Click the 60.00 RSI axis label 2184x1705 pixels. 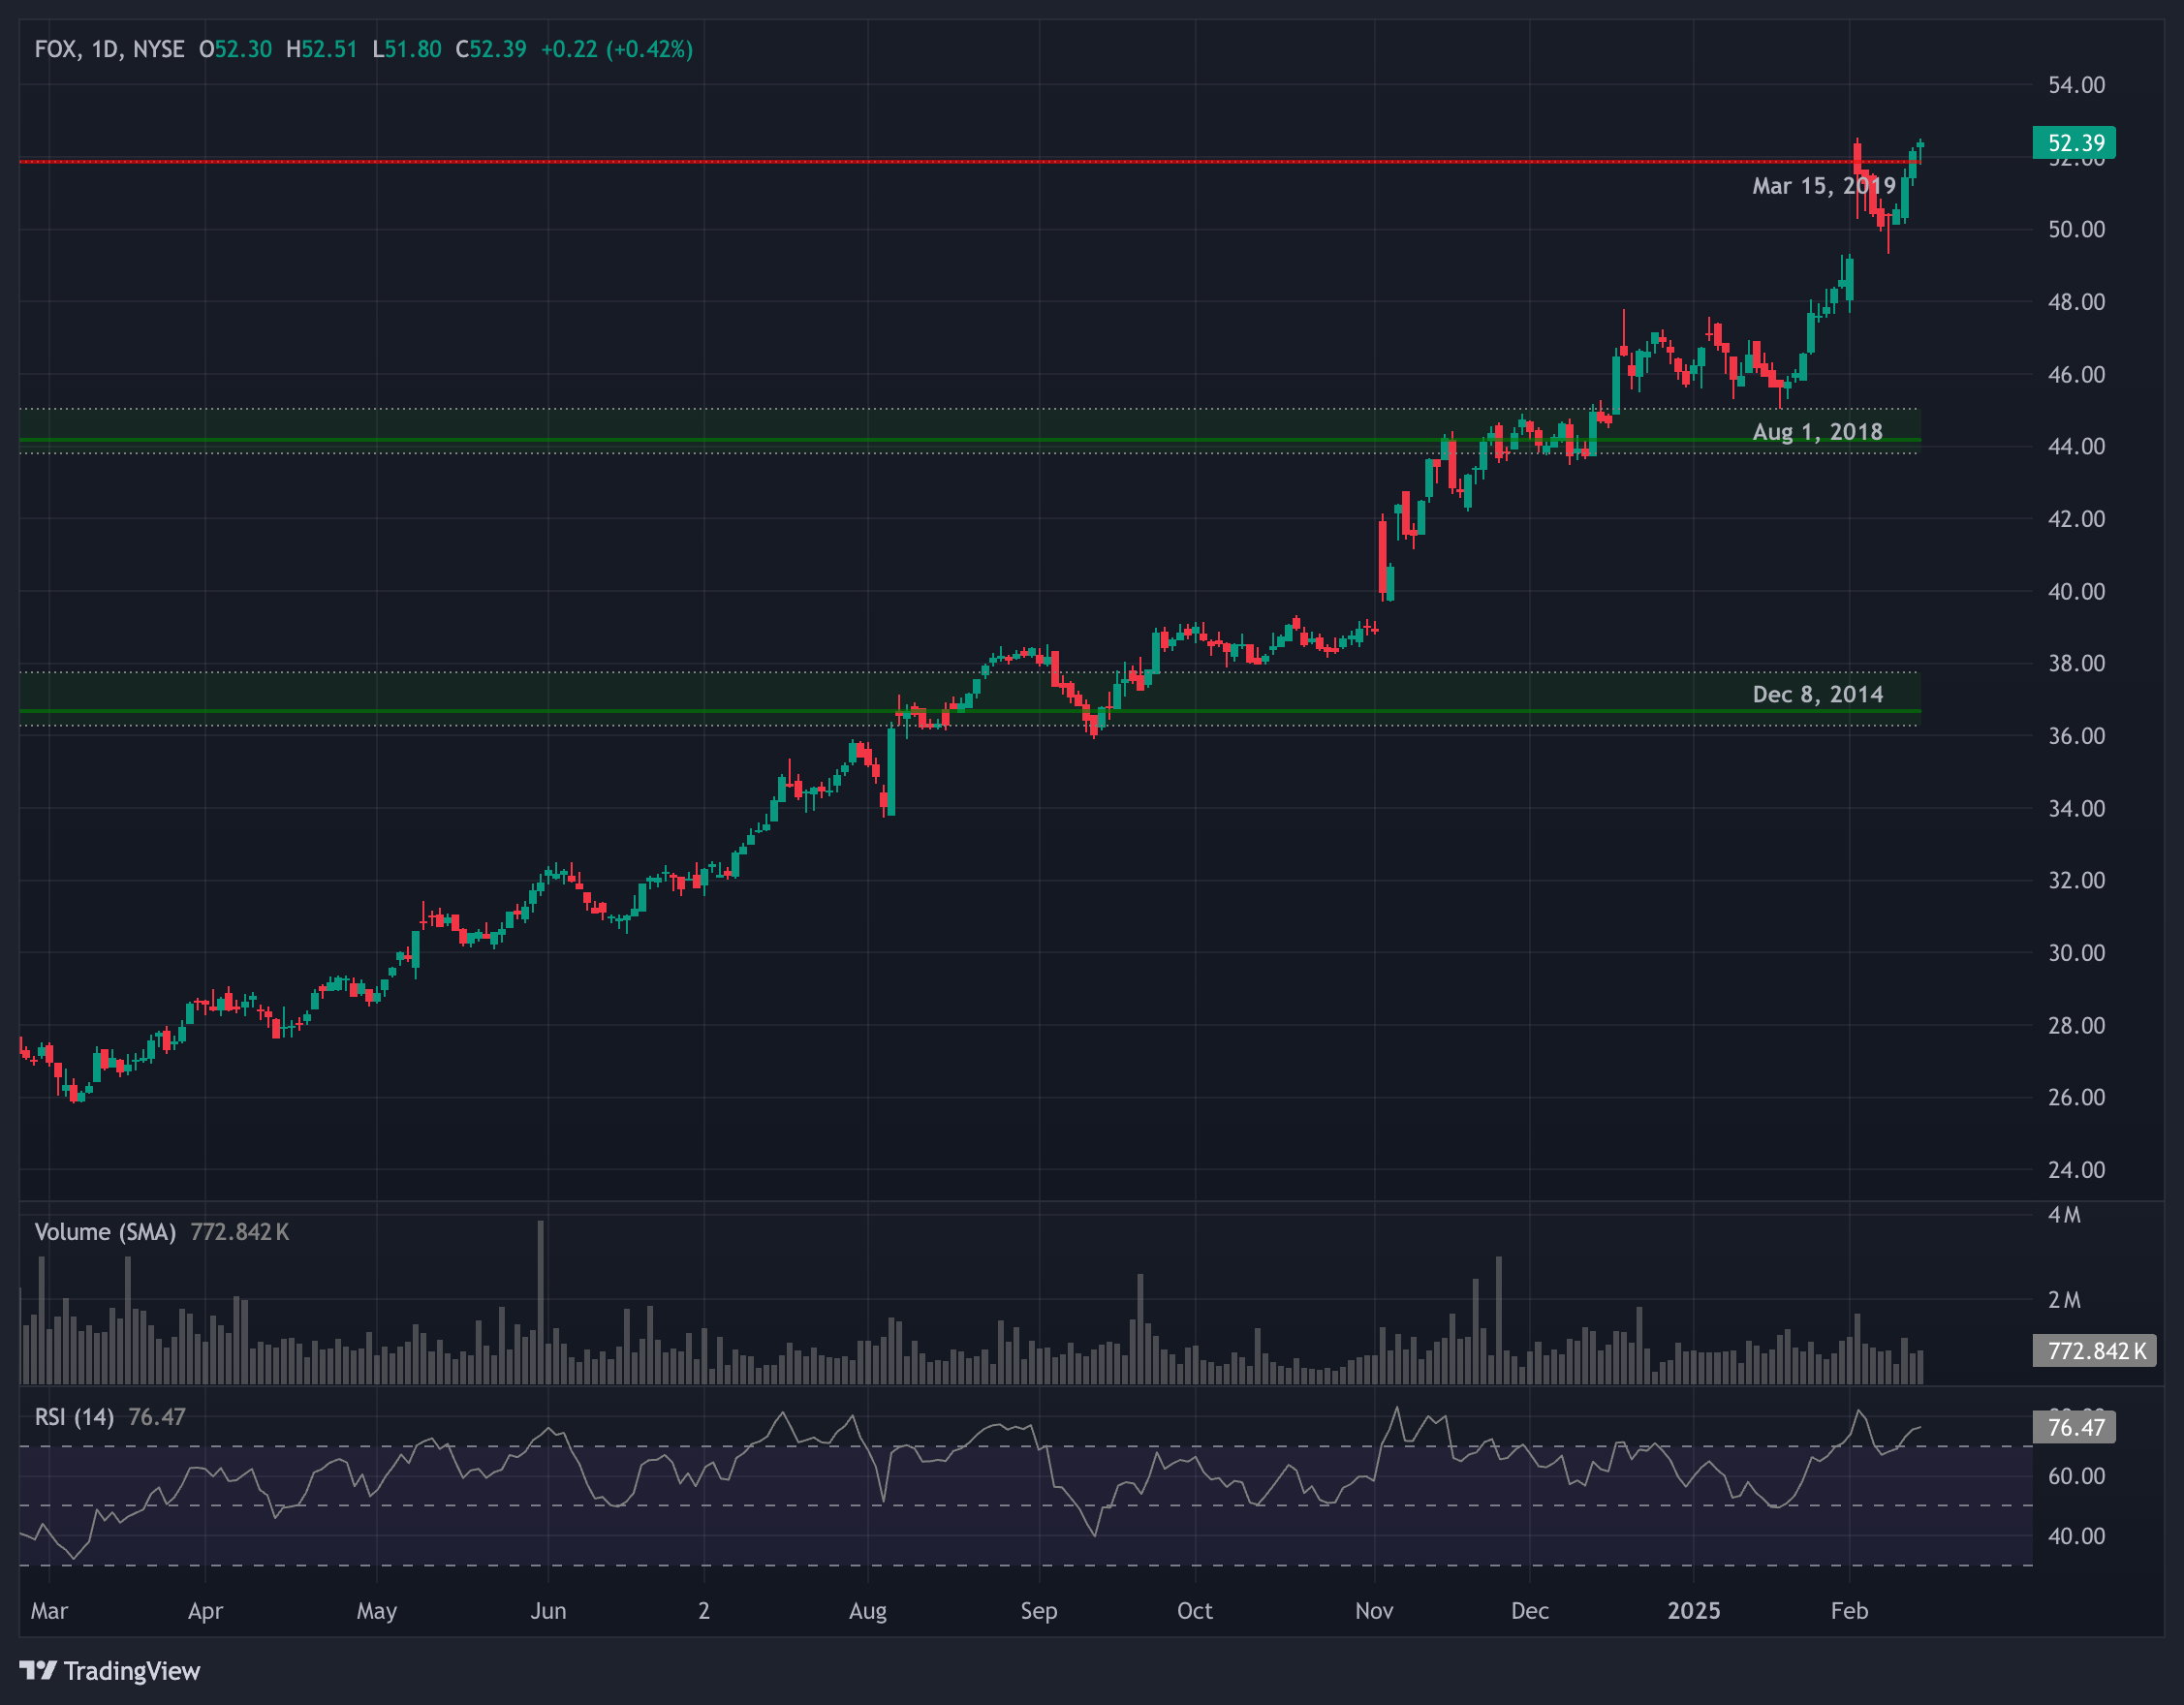click(x=2076, y=1476)
